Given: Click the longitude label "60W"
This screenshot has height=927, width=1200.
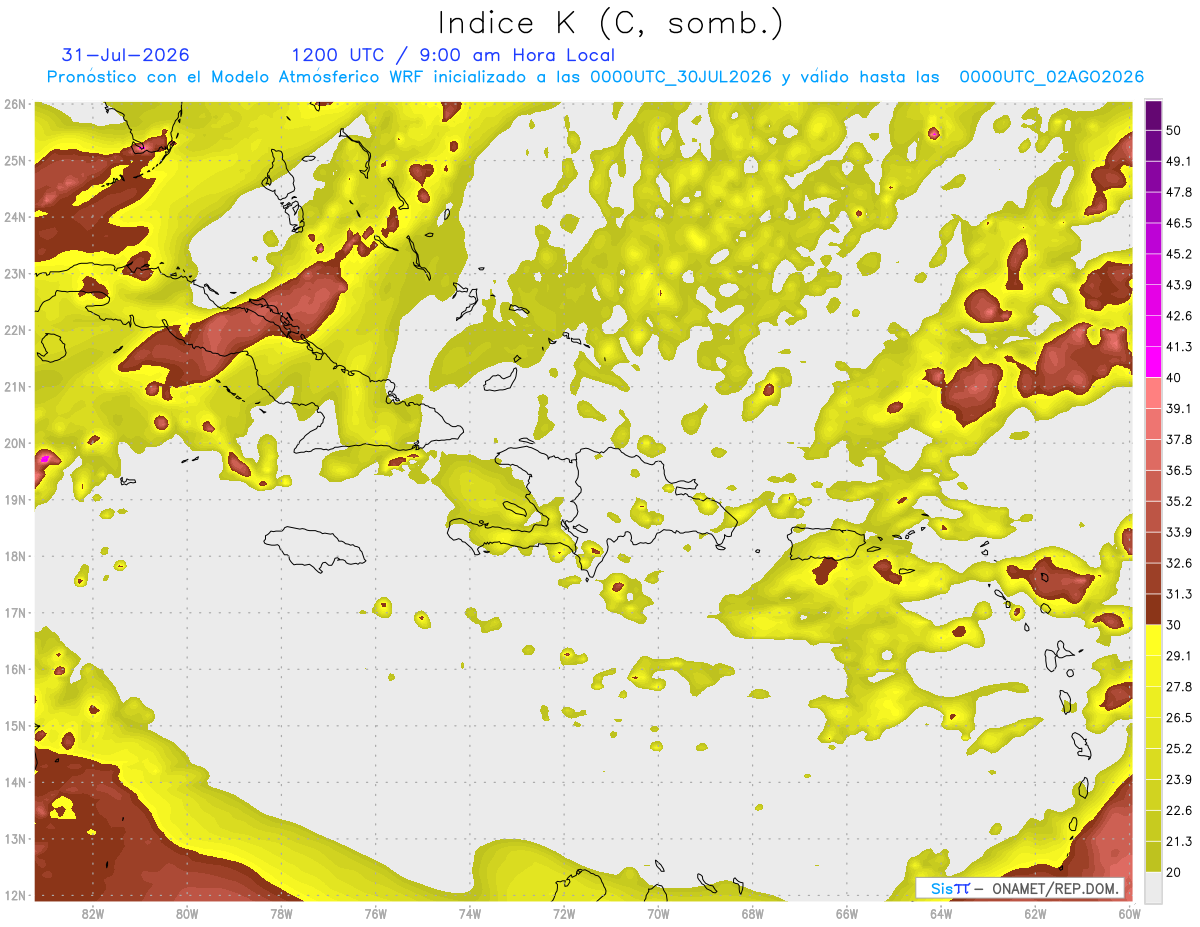Looking at the screenshot, I should (x=1130, y=914).
